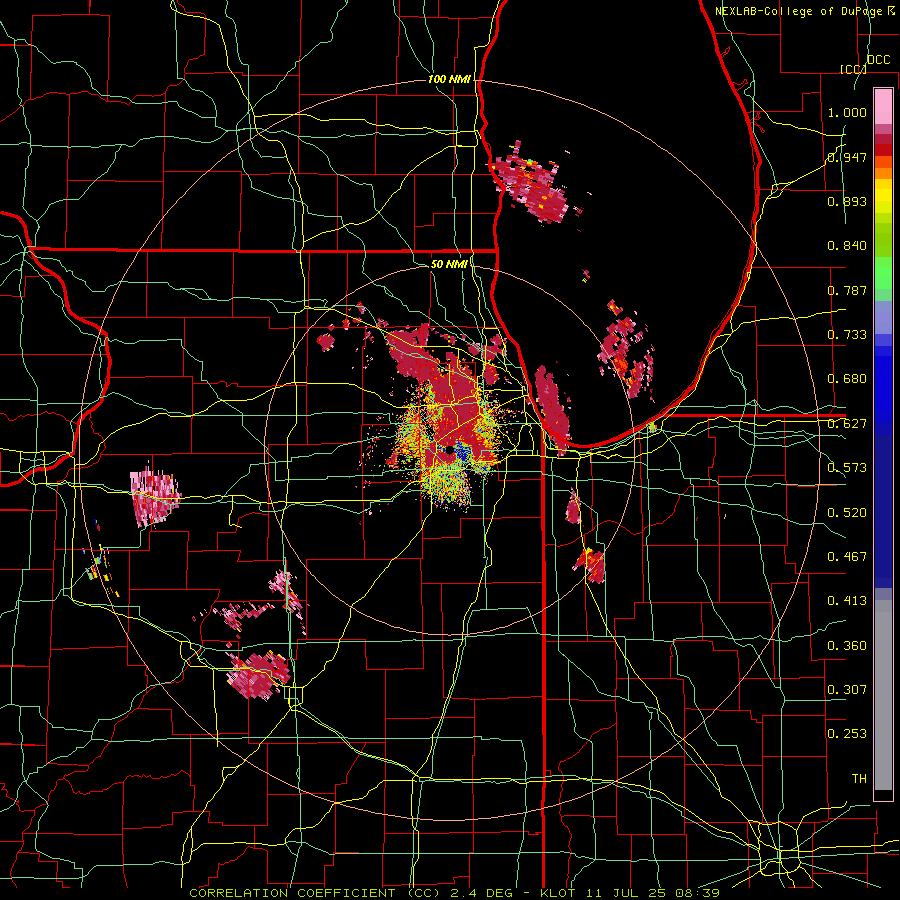The width and height of the screenshot is (900, 900).
Task: Select the 0.253 legend value
Action: (847, 734)
